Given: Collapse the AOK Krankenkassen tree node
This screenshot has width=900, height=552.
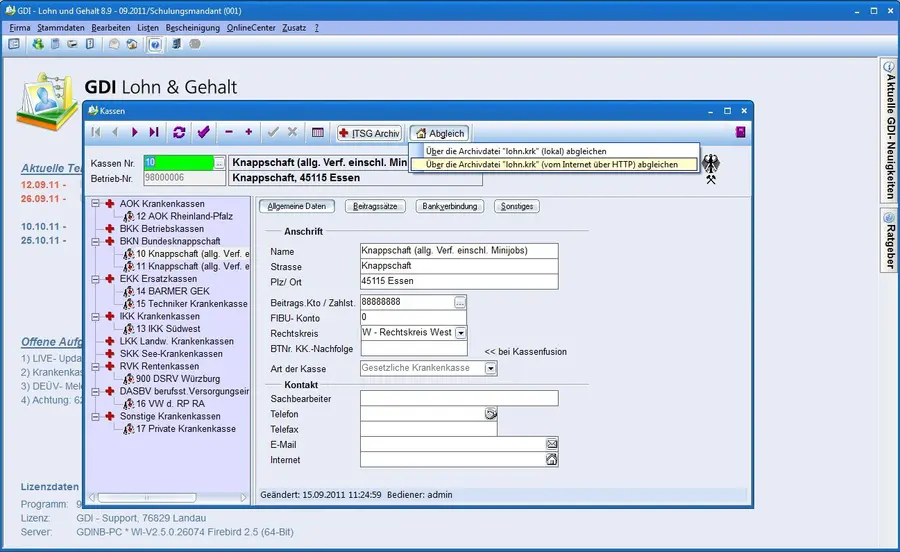Looking at the screenshot, I should point(96,204).
